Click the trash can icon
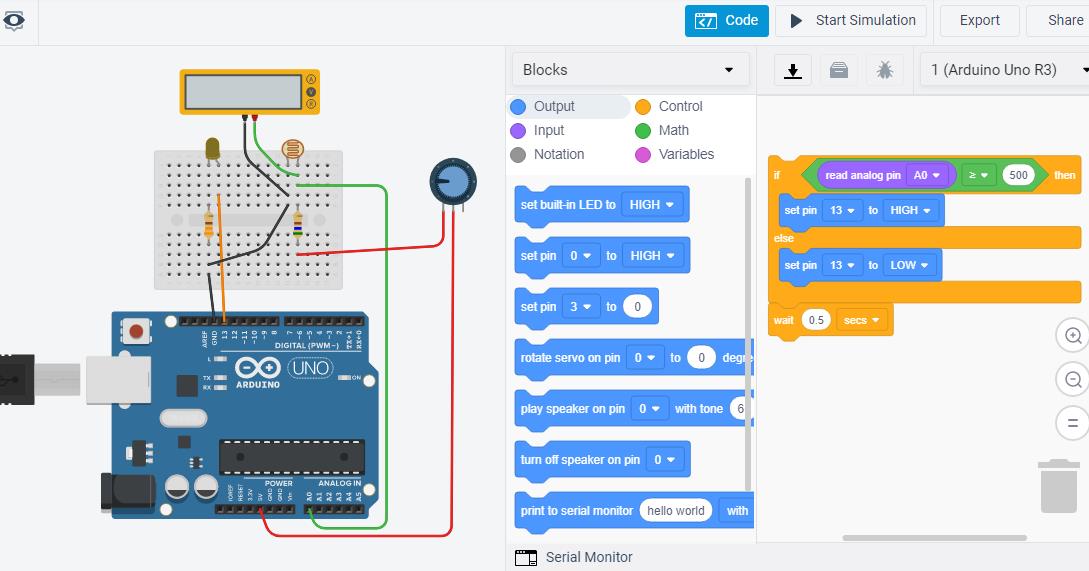 [x=1059, y=485]
